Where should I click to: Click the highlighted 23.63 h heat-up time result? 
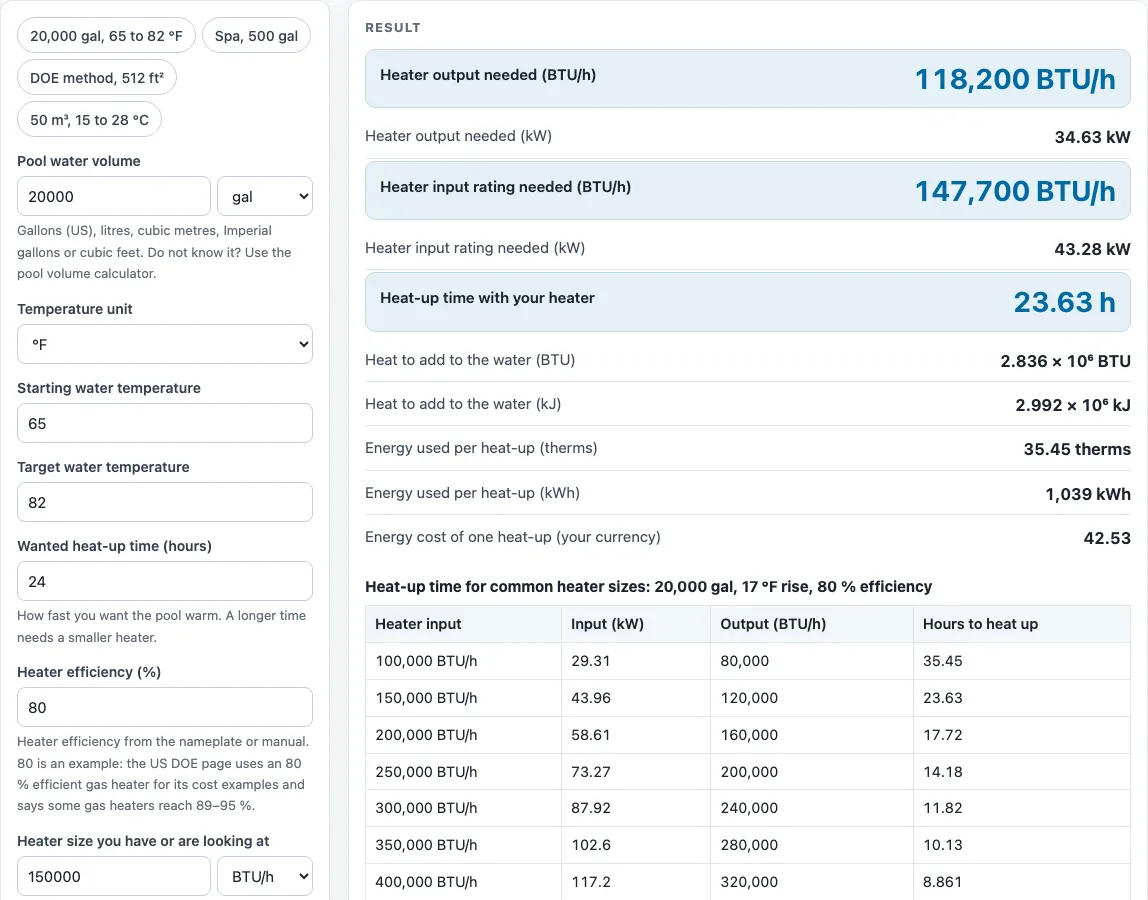(1065, 302)
